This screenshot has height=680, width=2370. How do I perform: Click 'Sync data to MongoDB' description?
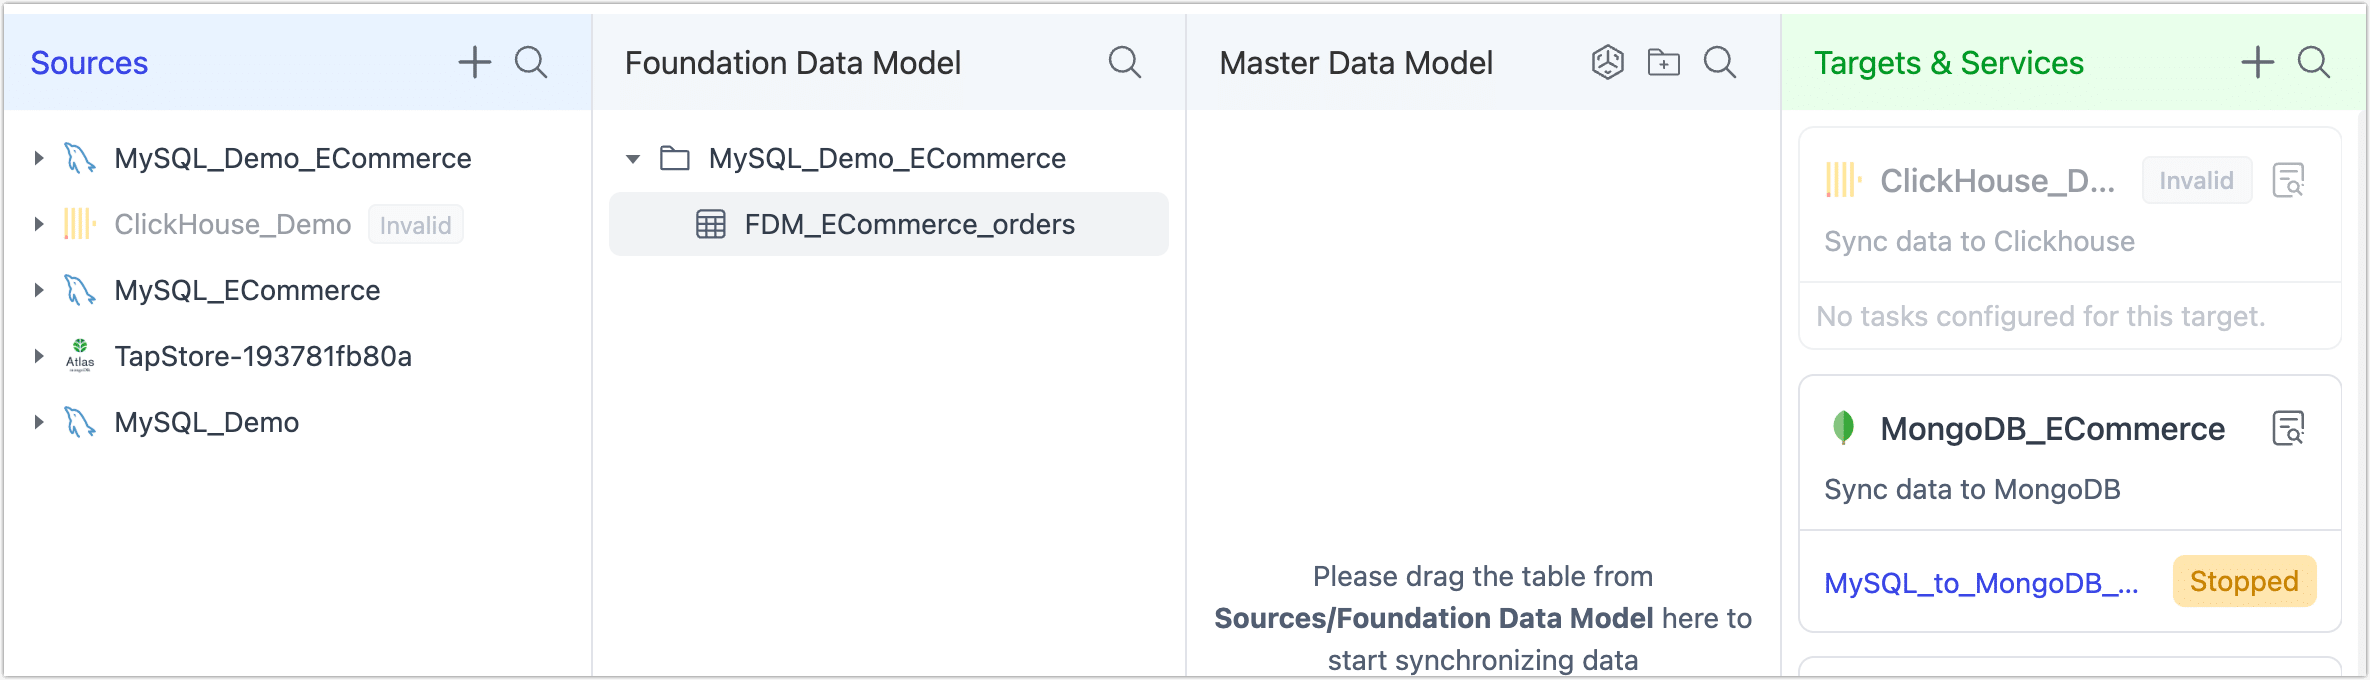(x=1972, y=489)
